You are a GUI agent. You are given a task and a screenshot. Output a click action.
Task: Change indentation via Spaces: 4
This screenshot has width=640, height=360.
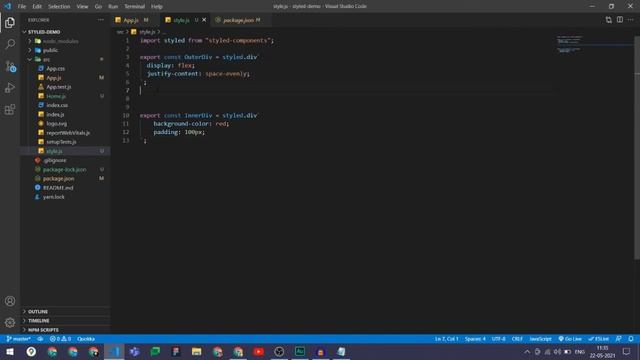[476, 339]
